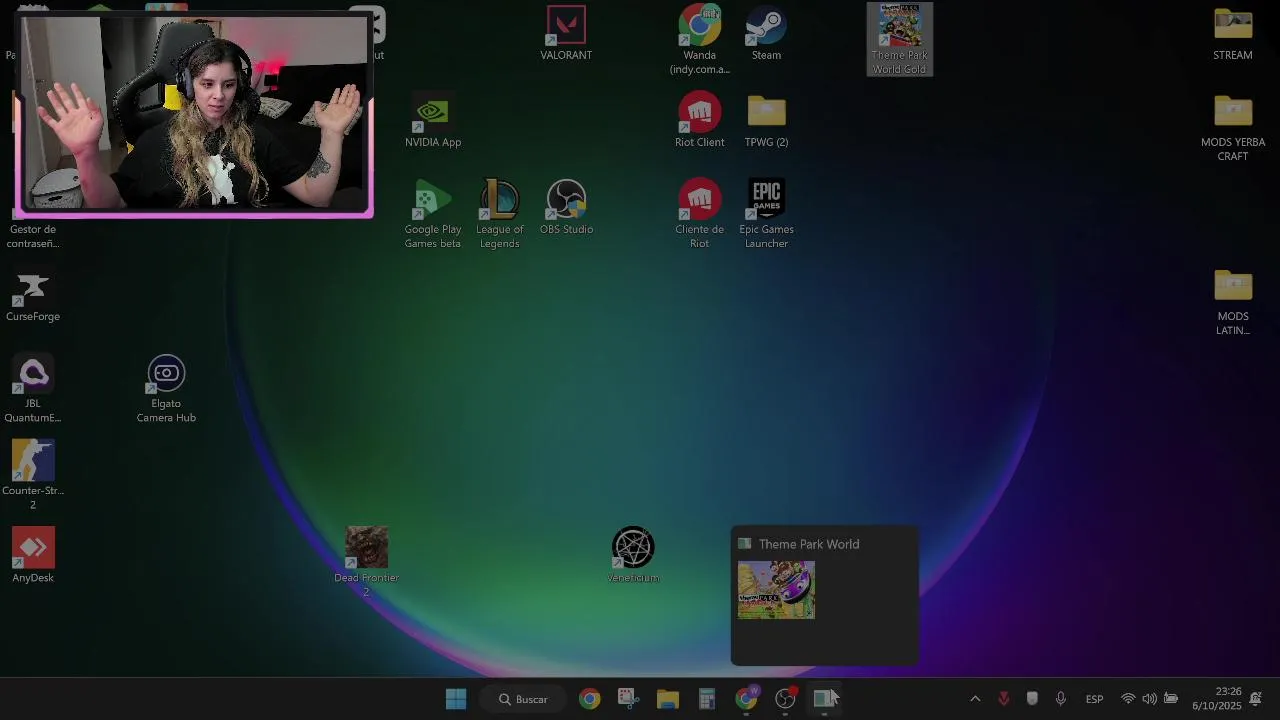Open Google Chrome from the taskbar

coord(589,699)
